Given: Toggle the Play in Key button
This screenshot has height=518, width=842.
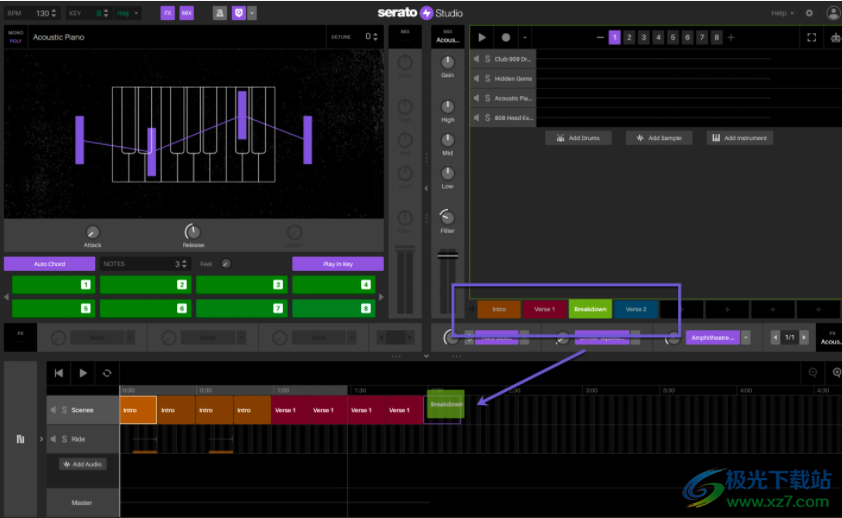Looking at the screenshot, I should (338, 264).
